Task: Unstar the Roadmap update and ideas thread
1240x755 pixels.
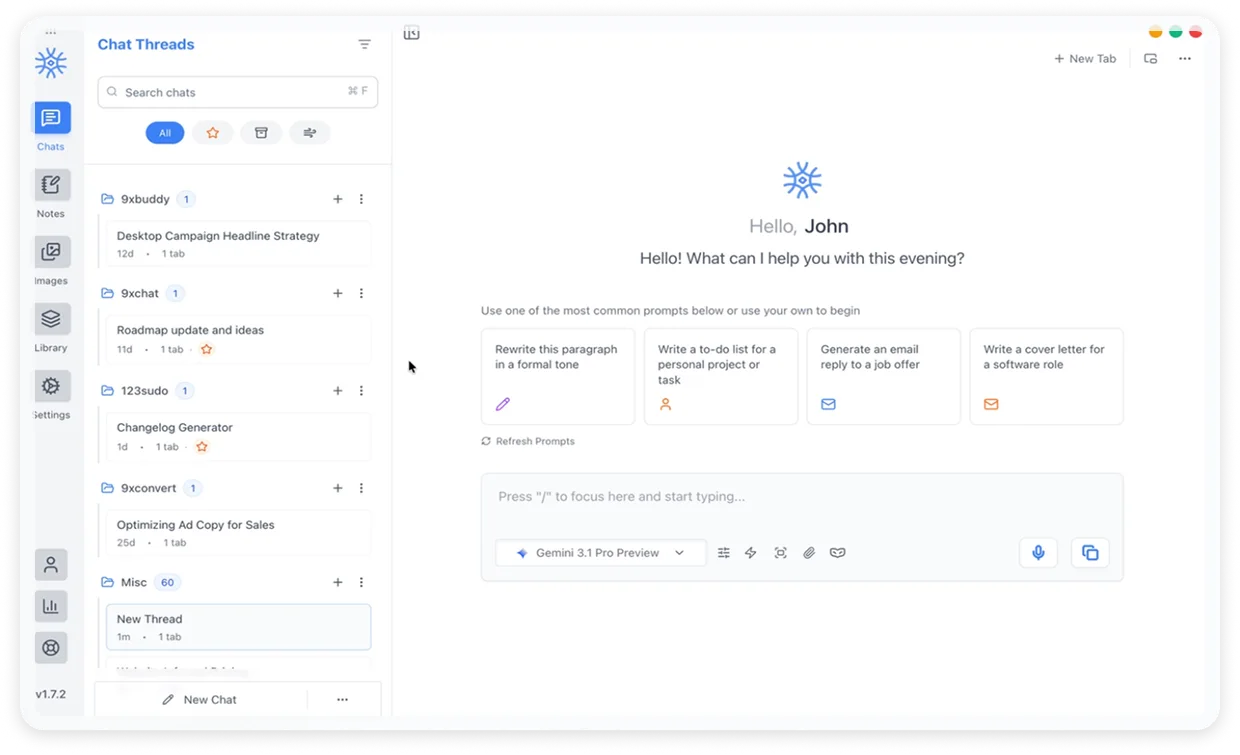Action: tap(206, 349)
